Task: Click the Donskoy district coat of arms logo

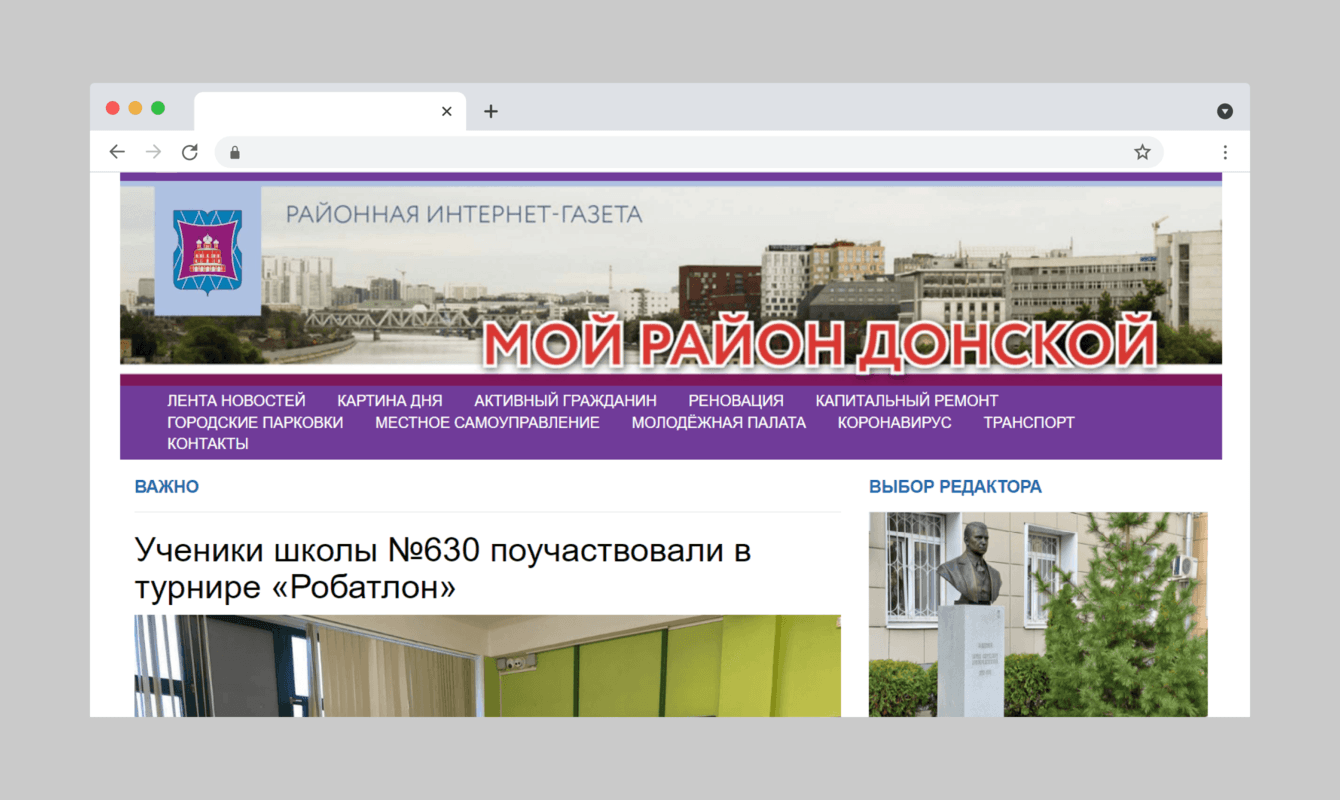Action: click(207, 251)
